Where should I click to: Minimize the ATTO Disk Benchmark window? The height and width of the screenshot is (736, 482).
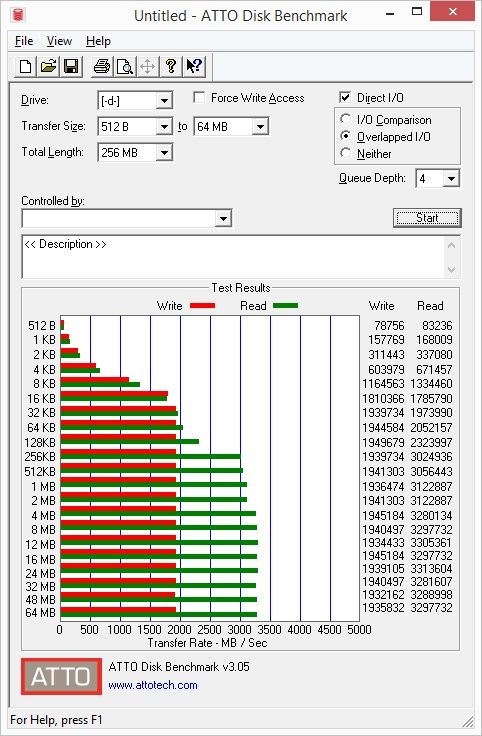point(390,13)
